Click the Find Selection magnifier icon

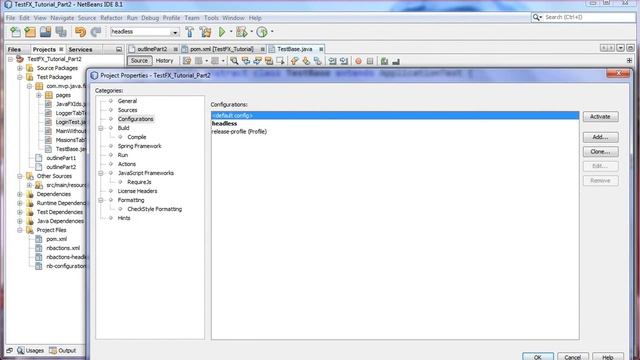[x=234, y=61]
